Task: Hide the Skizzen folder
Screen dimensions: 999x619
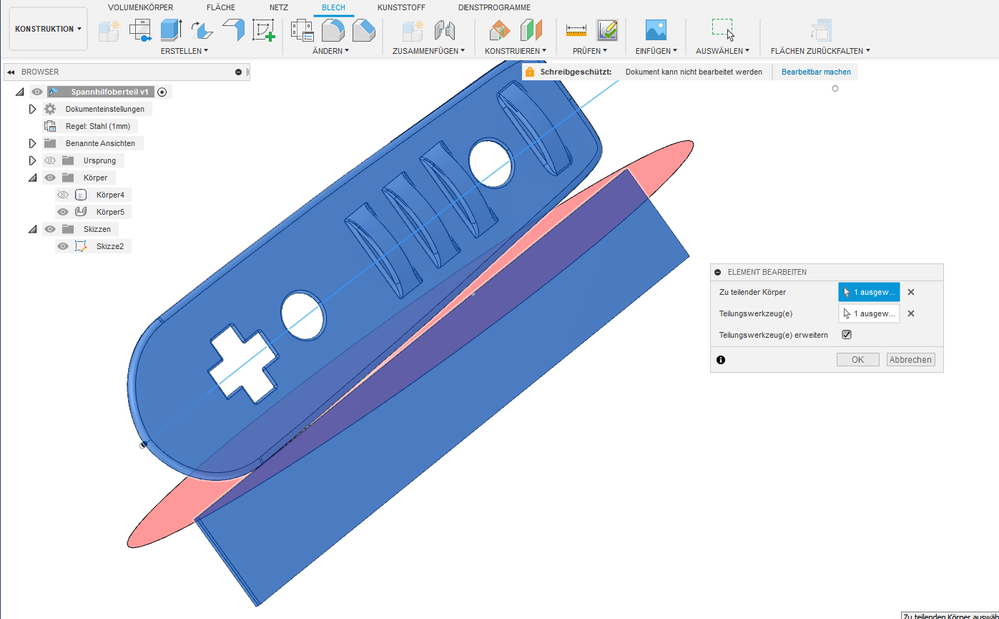Action: [x=50, y=229]
